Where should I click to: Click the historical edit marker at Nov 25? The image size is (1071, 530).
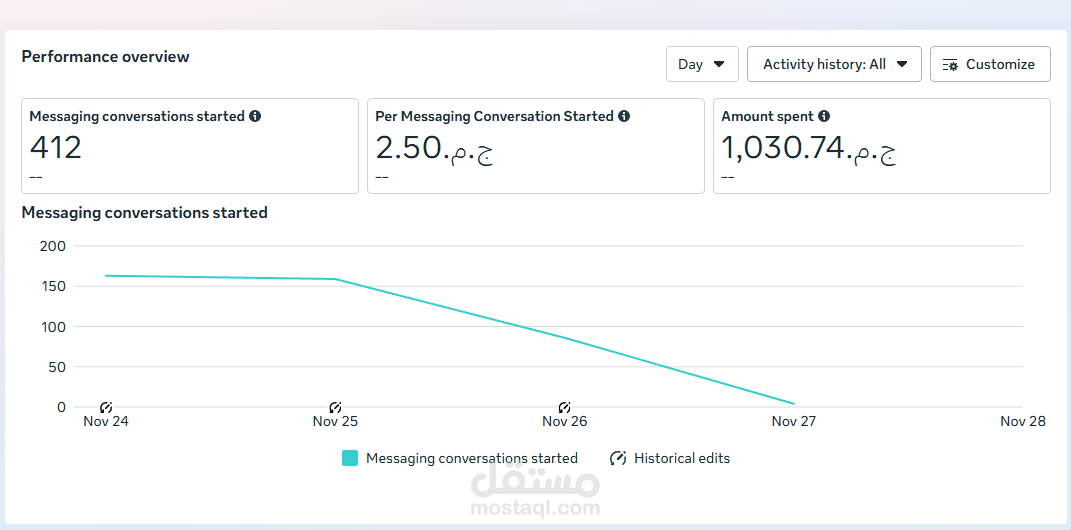[x=335, y=407]
